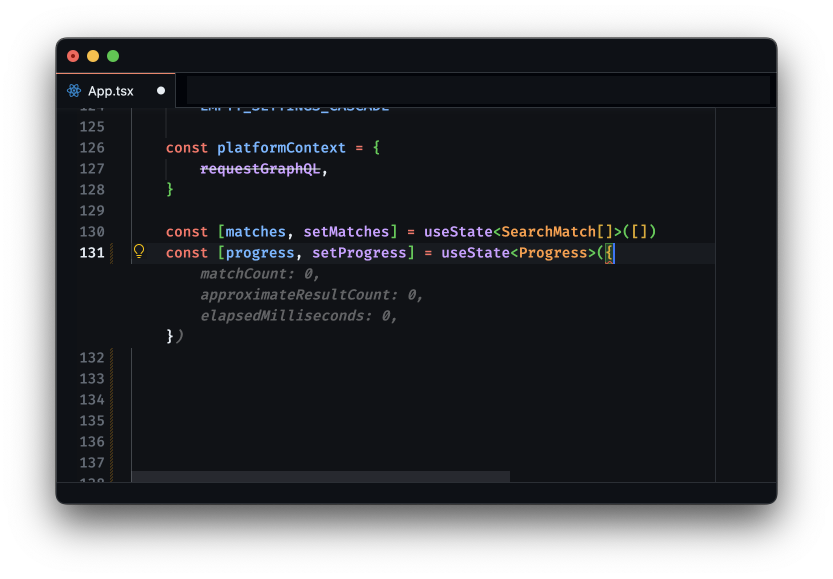
Task: Click the React icon on App.tsx tab
Action: pos(74,91)
